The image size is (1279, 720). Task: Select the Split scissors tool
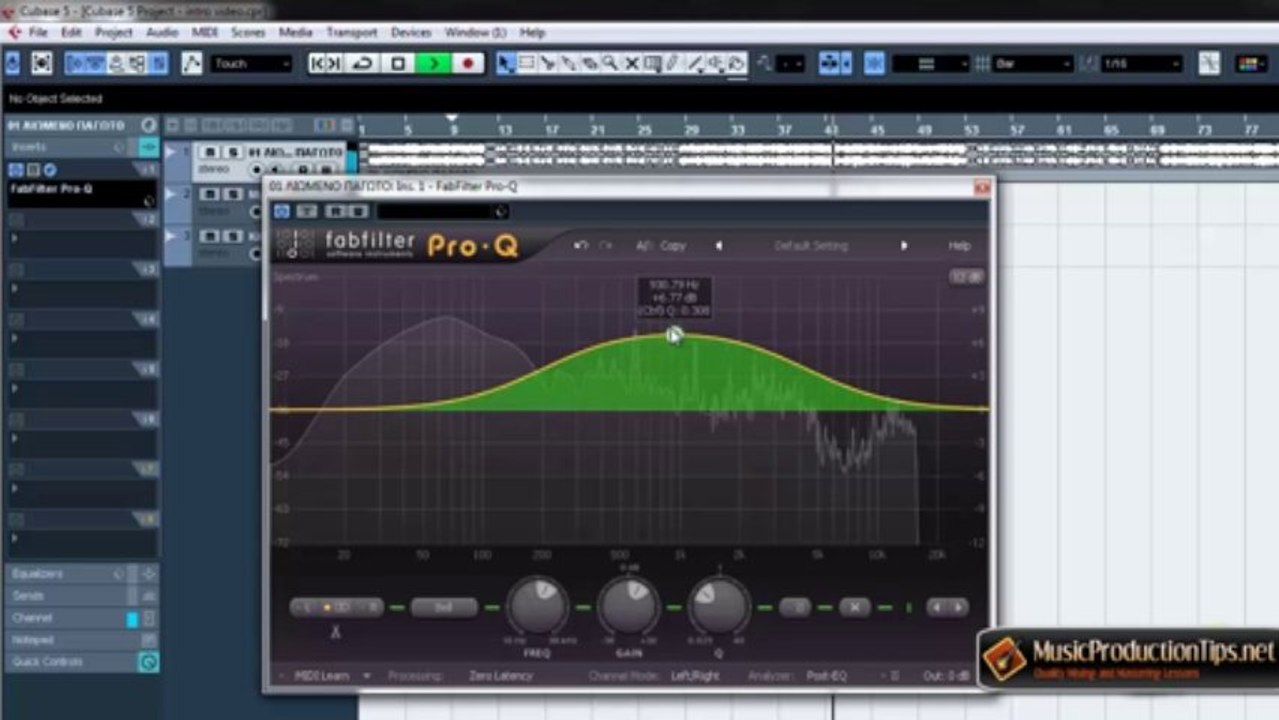click(548, 63)
